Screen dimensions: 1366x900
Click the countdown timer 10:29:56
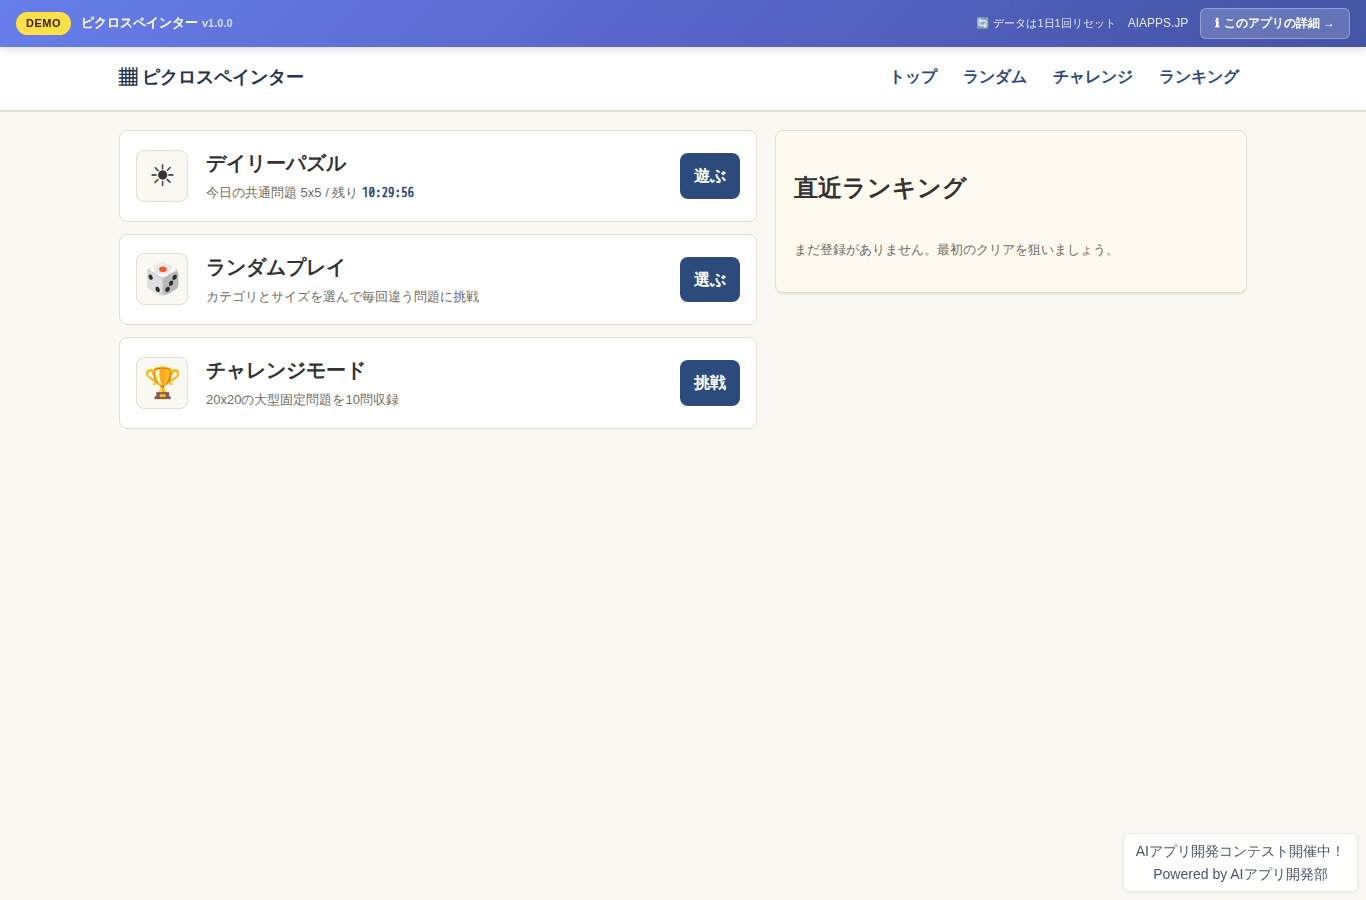[x=388, y=192]
